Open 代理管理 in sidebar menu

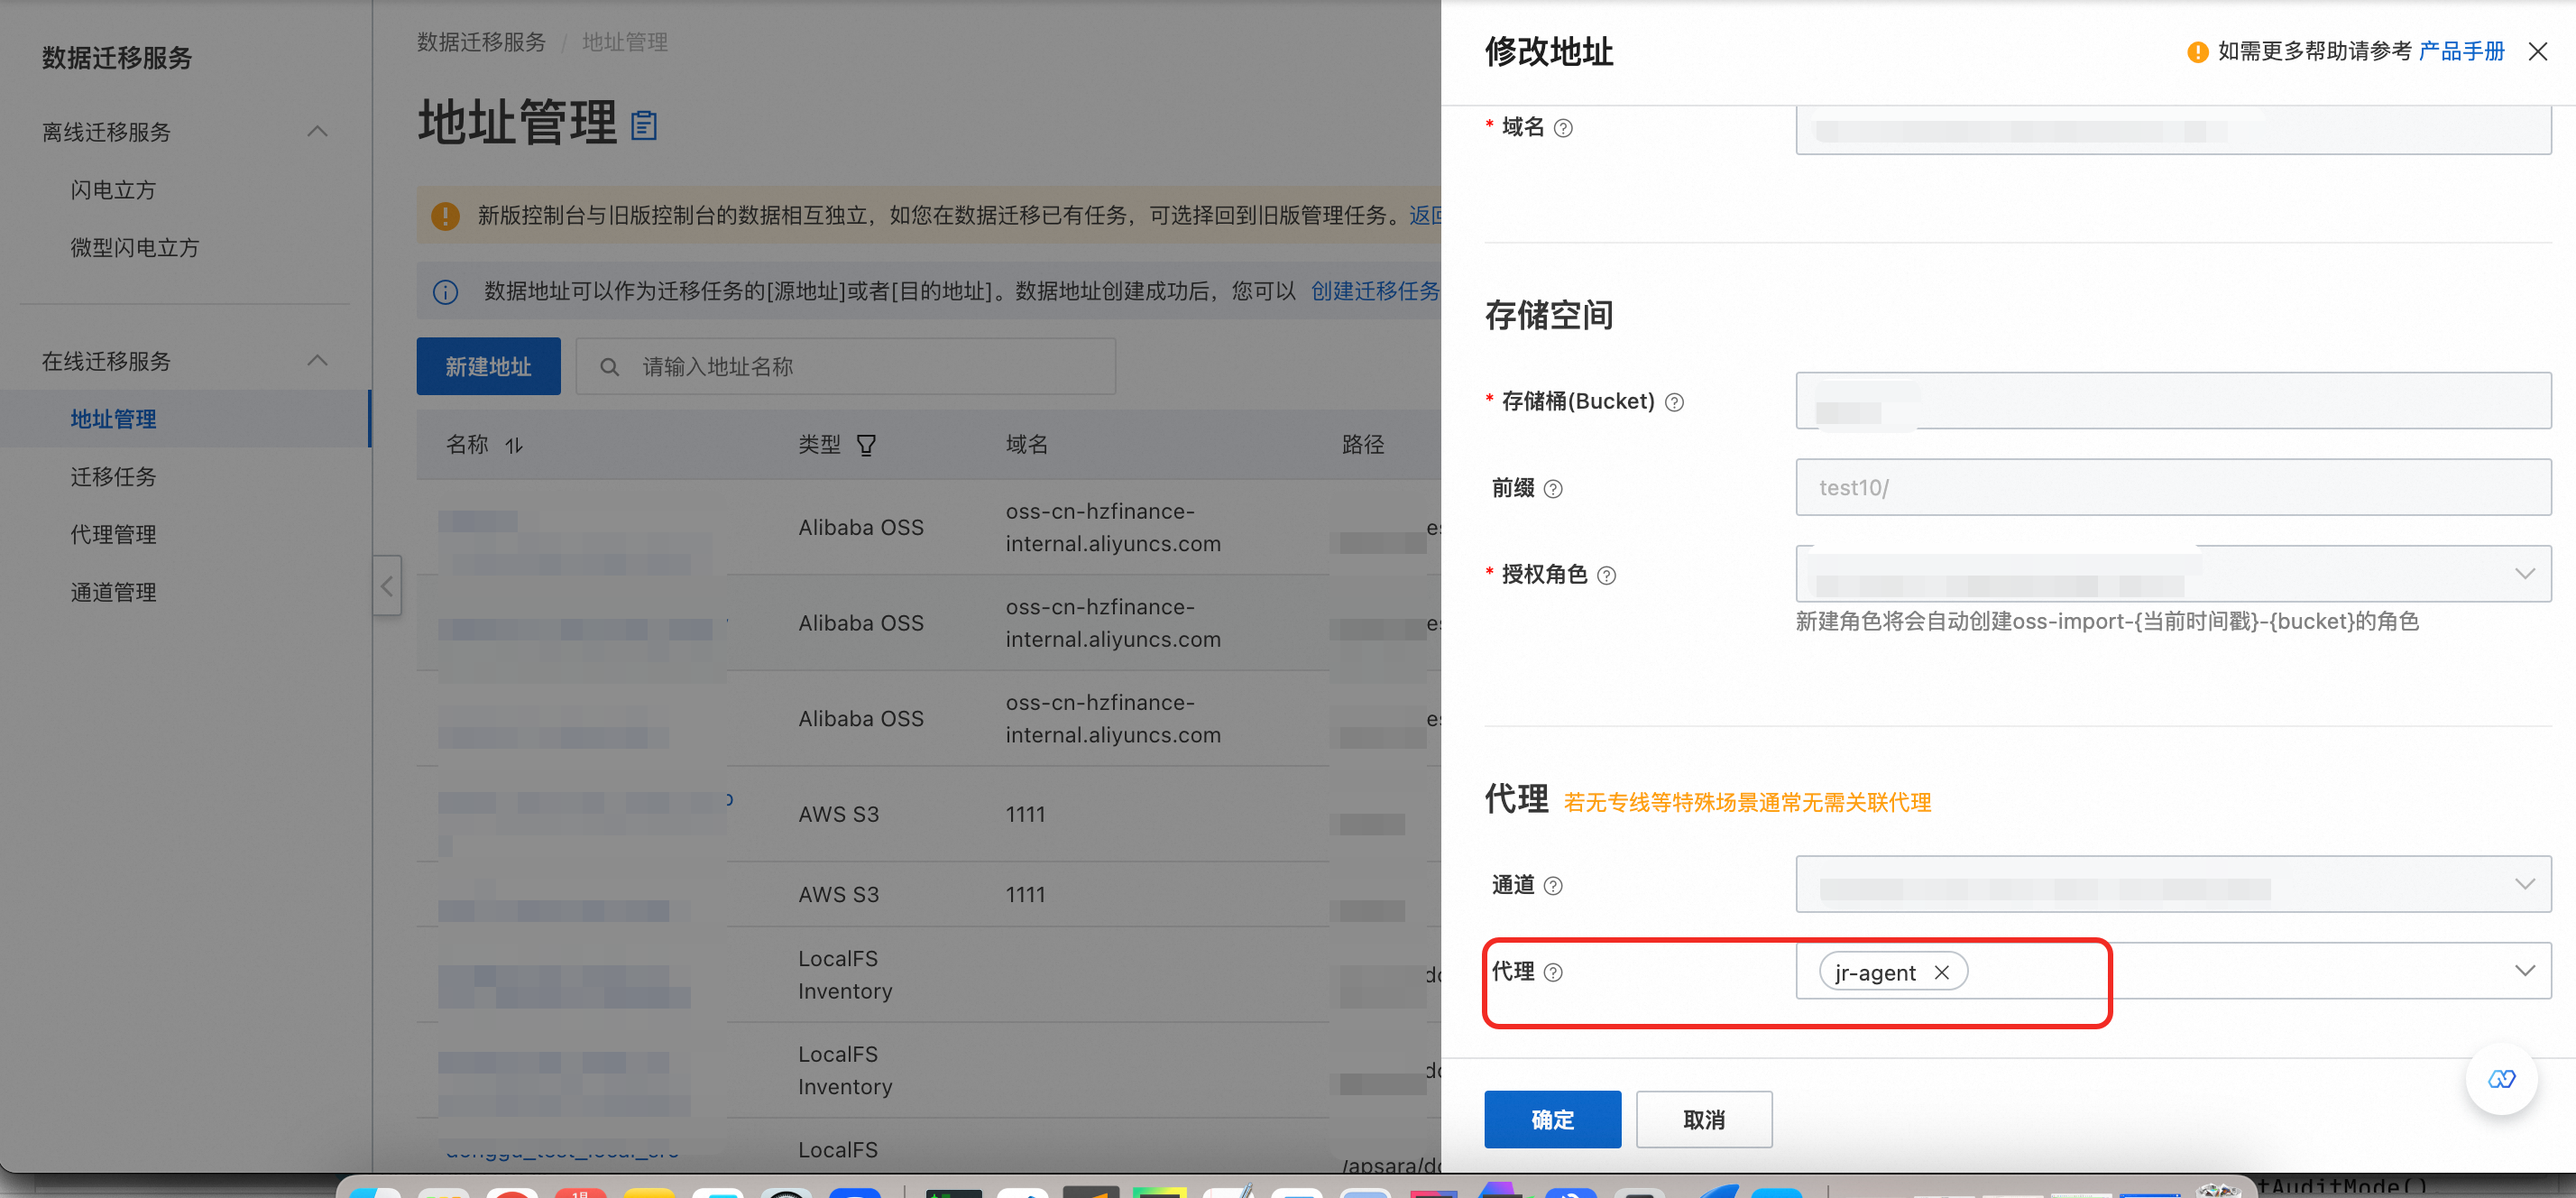click(114, 535)
